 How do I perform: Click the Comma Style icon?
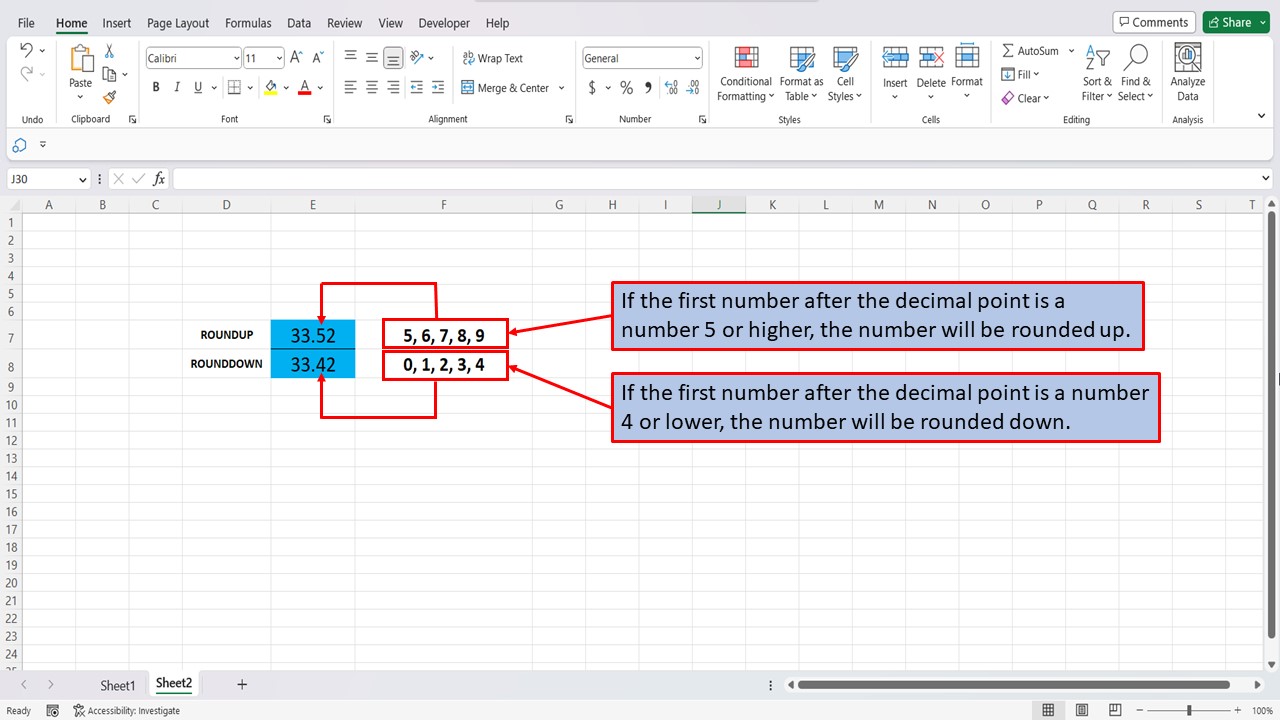point(647,87)
